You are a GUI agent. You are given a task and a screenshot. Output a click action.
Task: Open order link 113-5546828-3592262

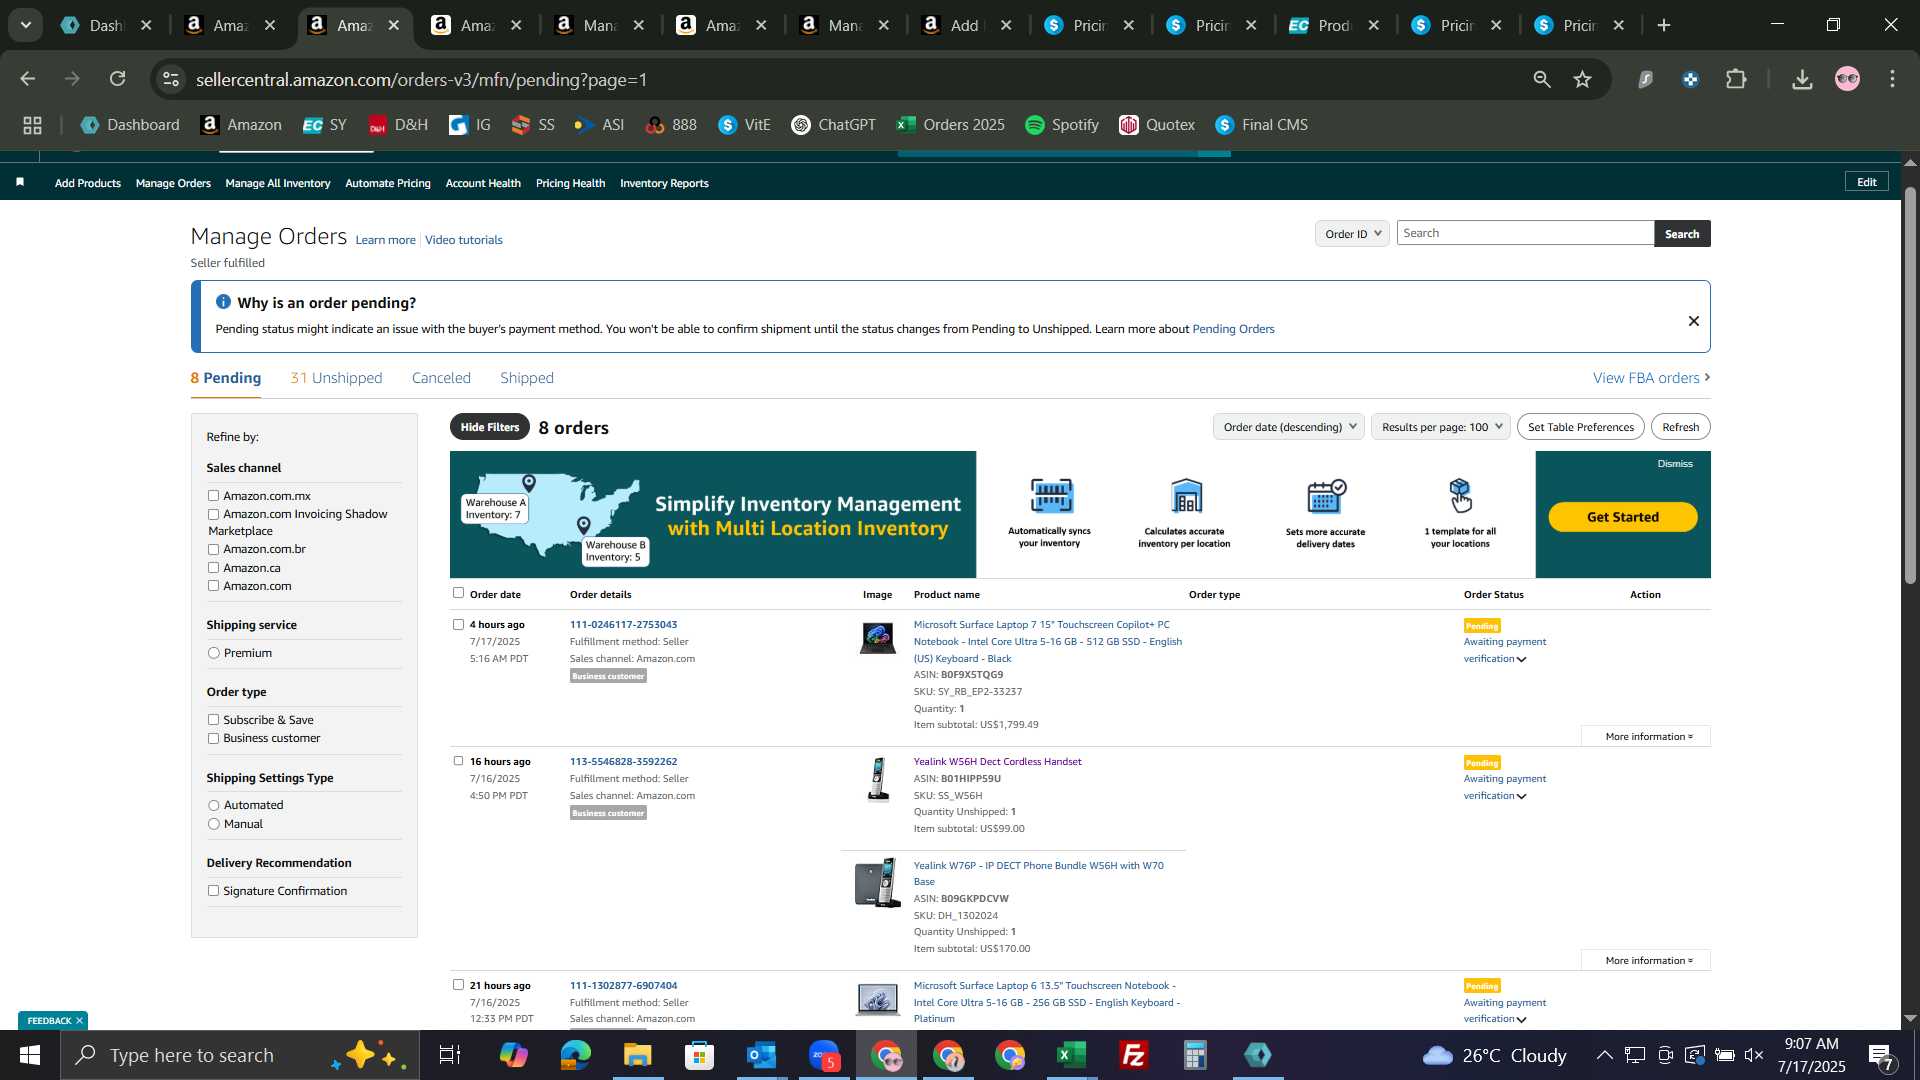pos(623,761)
